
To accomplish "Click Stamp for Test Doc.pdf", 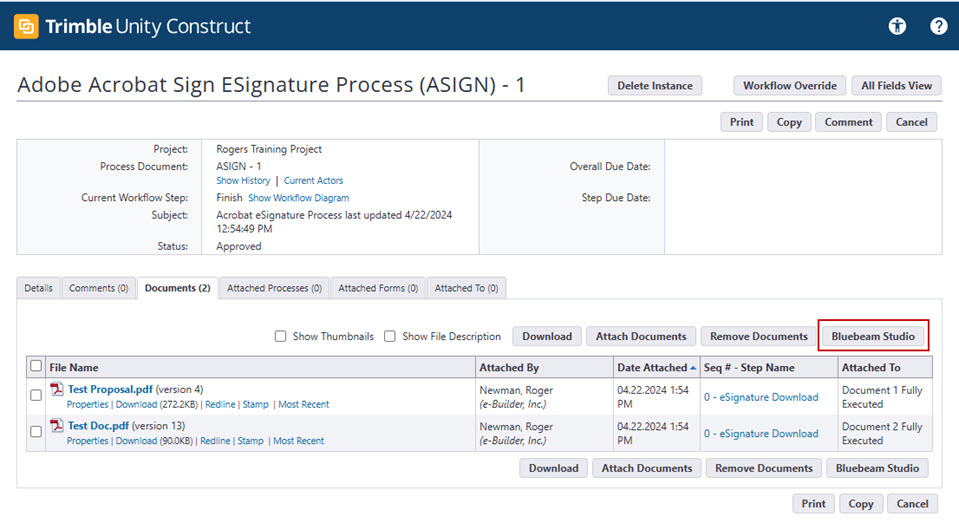I will click(250, 441).
